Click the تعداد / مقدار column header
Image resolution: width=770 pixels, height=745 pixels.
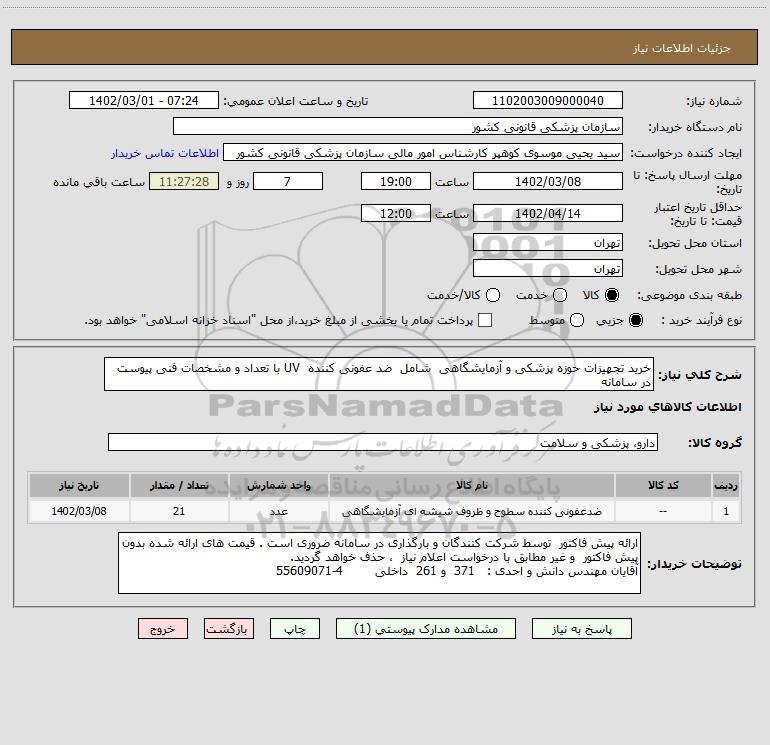179,485
